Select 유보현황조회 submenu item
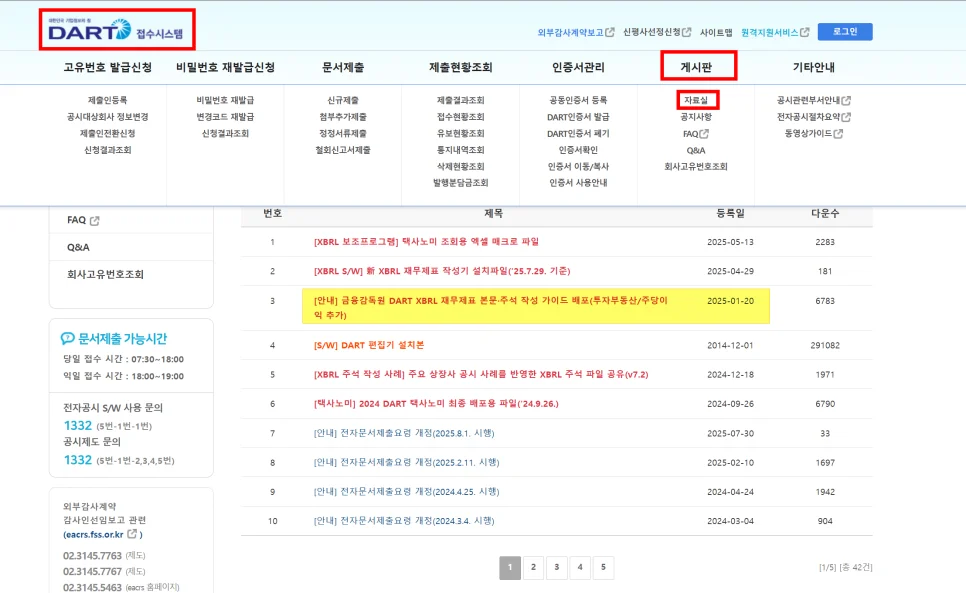Image resolution: width=966 pixels, height=593 pixels. click(460, 133)
